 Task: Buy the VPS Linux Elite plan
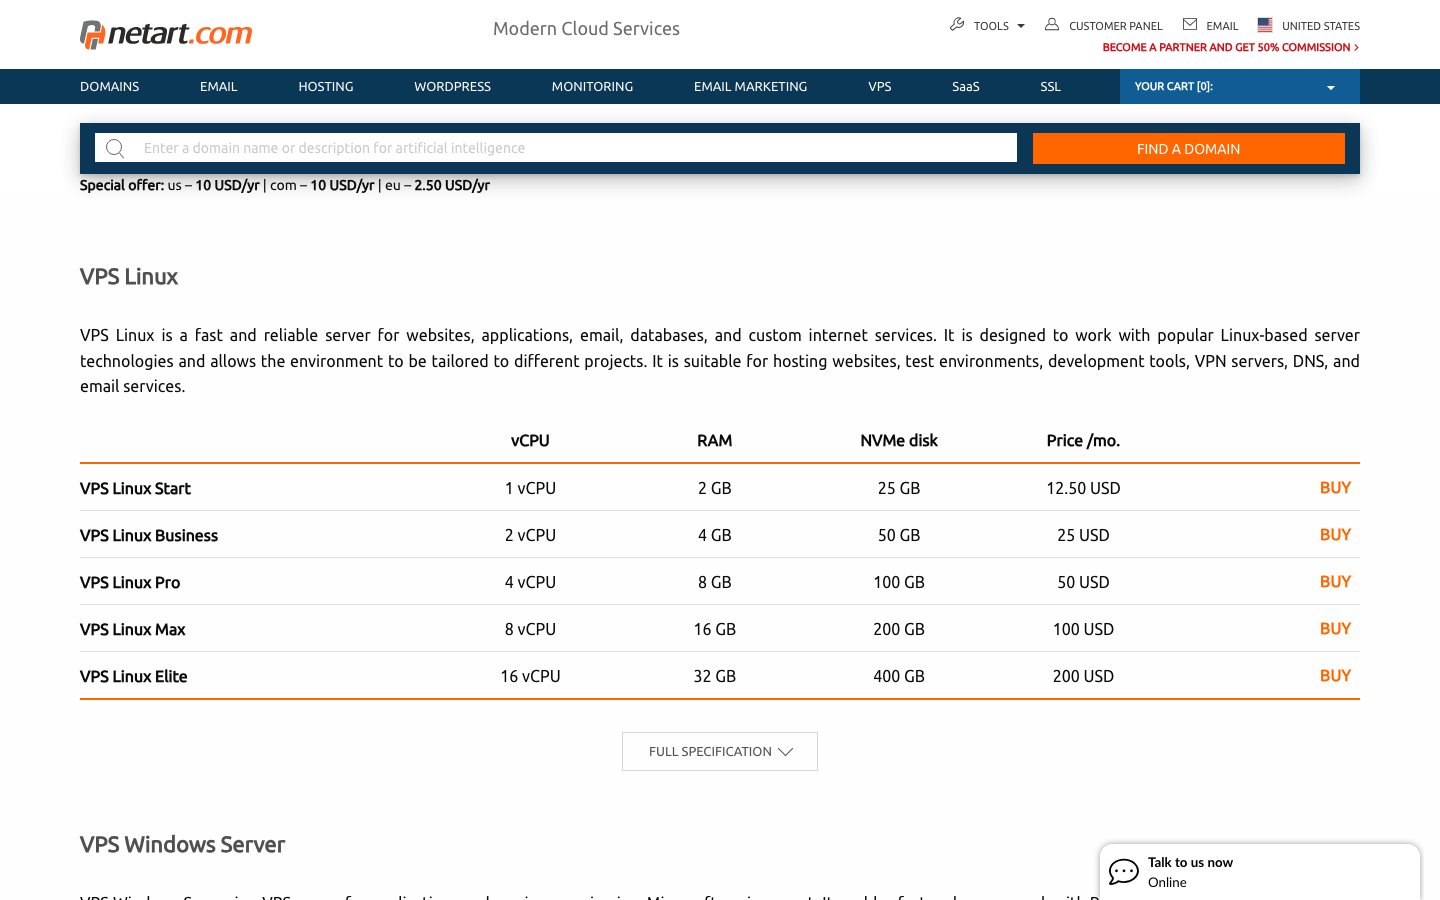pos(1335,676)
